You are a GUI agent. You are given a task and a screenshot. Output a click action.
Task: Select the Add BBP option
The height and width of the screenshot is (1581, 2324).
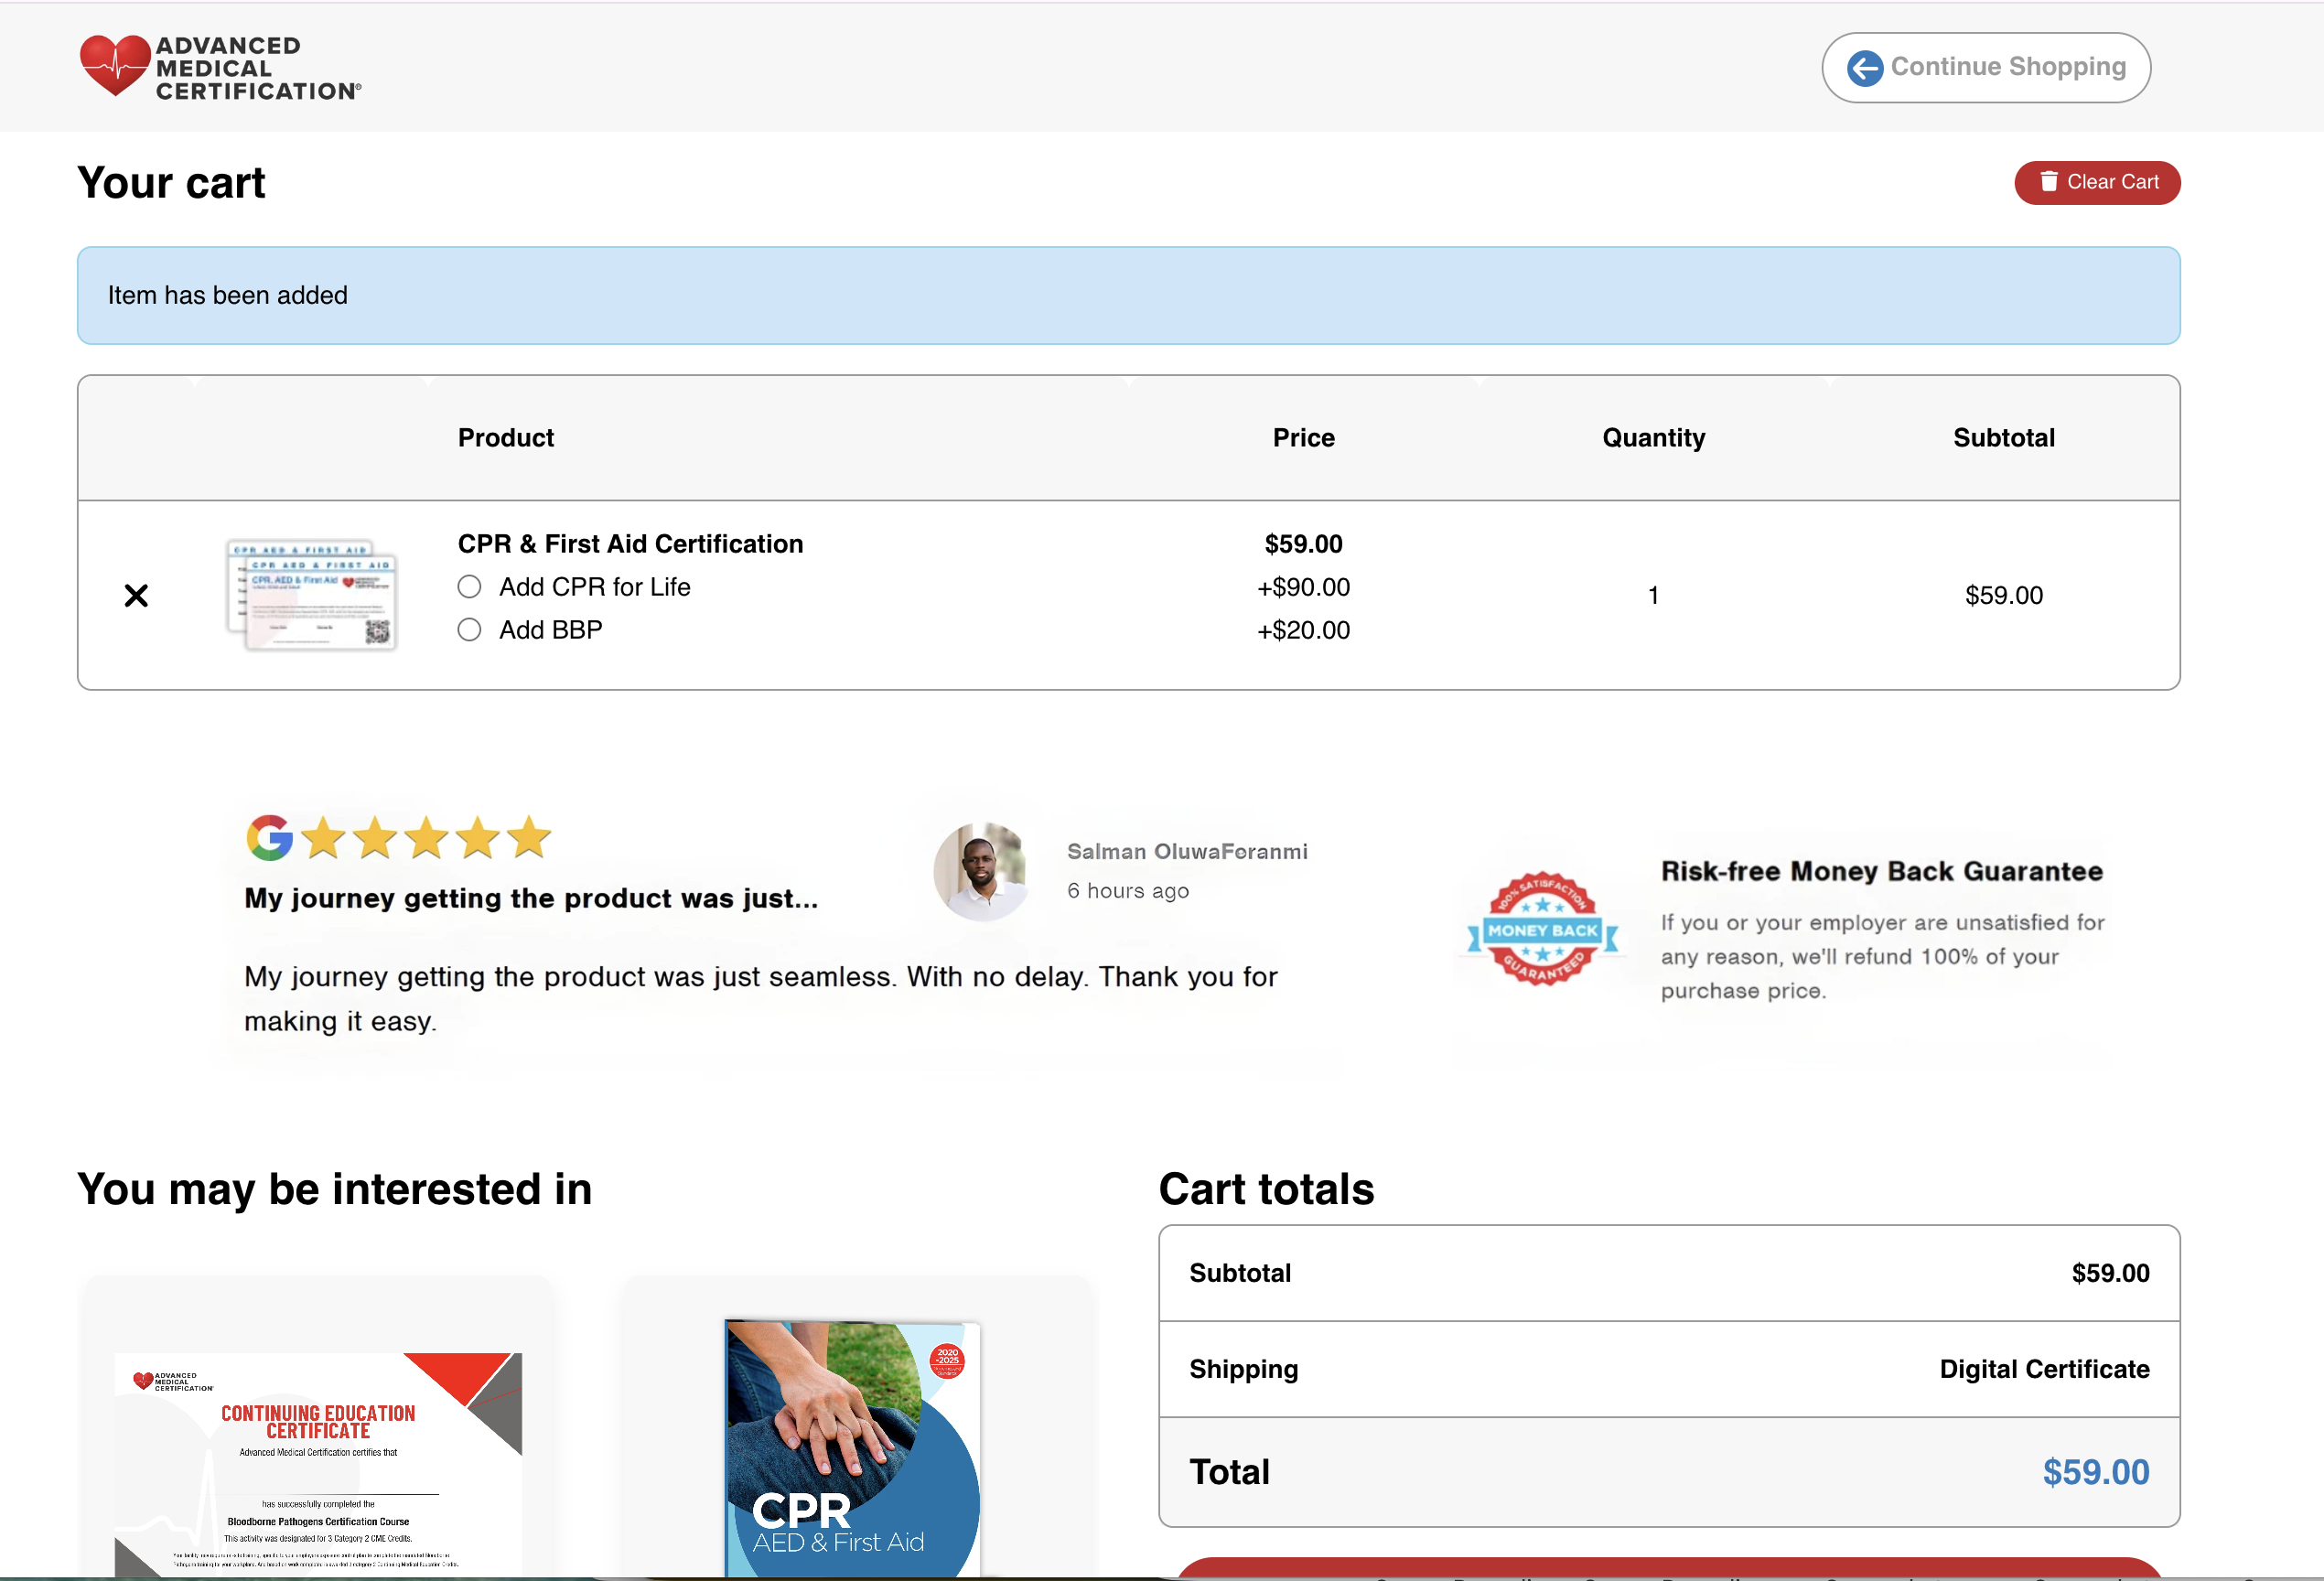point(469,630)
